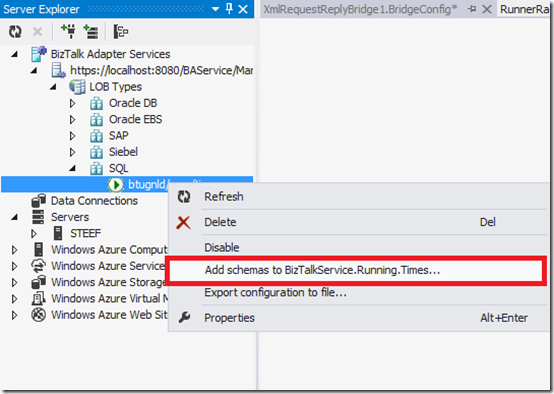Select the STEEF tree label
This screenshot has height=394, width=554.
86,233
